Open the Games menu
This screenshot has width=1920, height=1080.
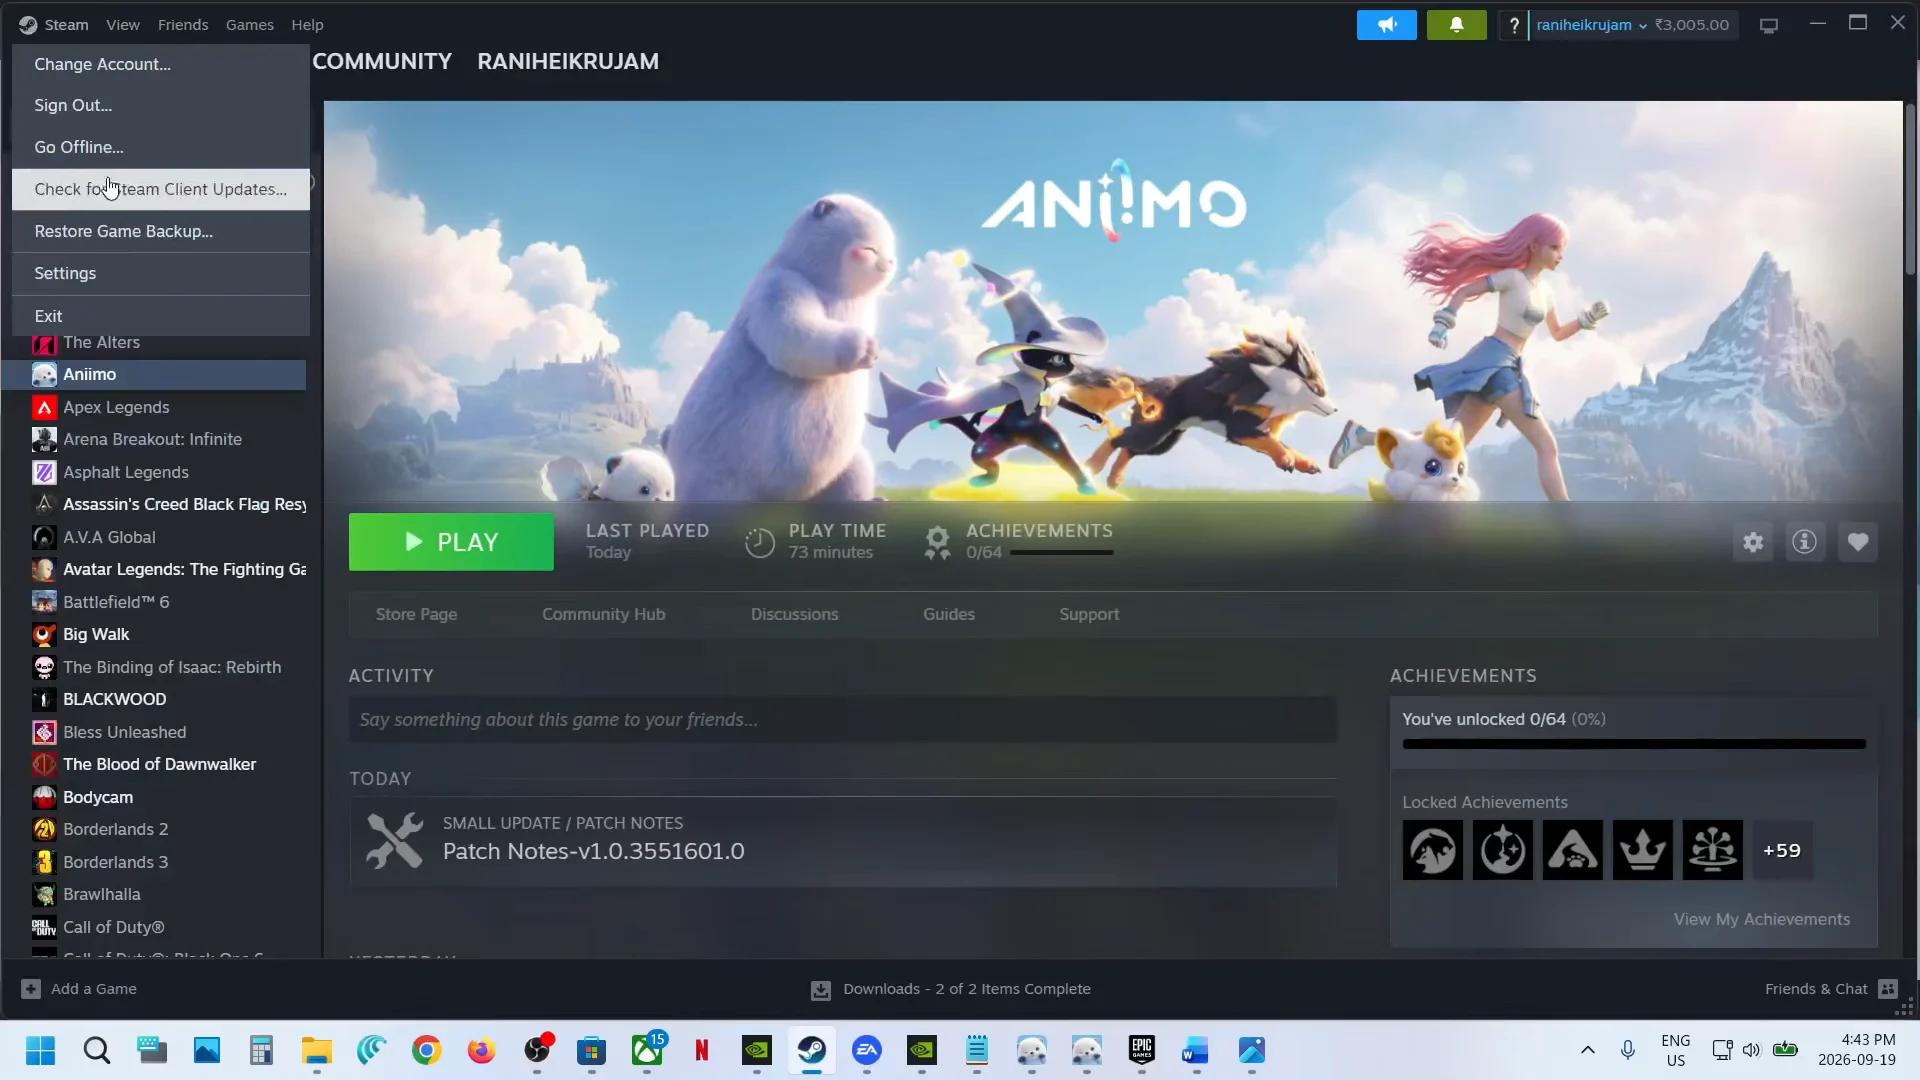point(250,25)
